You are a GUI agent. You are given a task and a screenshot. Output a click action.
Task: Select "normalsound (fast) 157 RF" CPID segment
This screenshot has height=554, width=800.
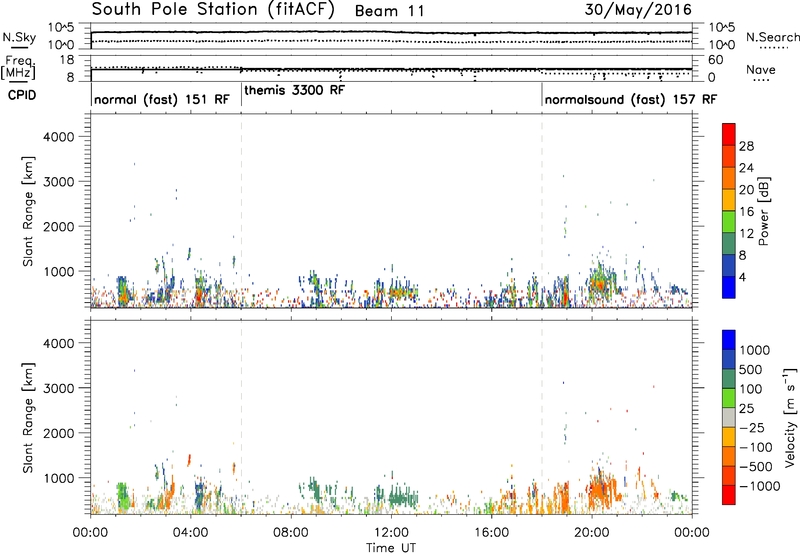click(631, 99)
